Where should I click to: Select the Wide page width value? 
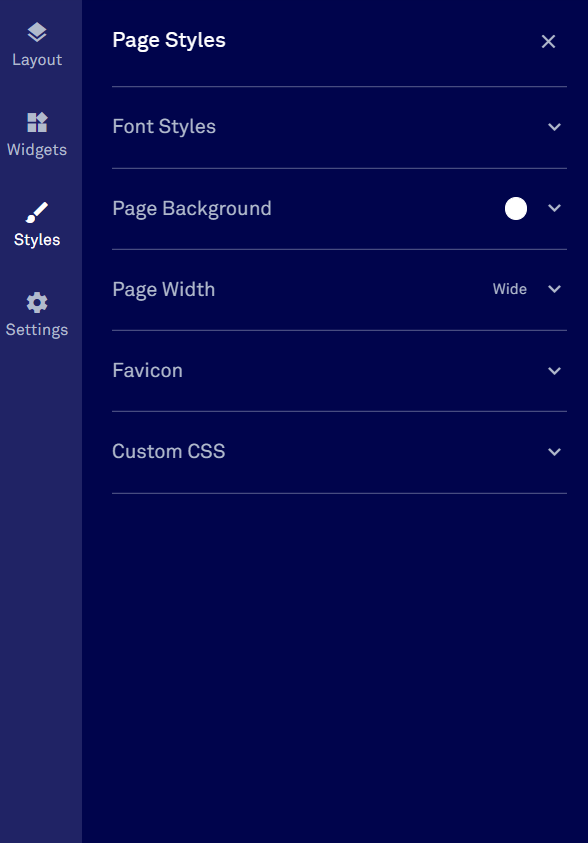pyautogui.click(x=510, y=289)
